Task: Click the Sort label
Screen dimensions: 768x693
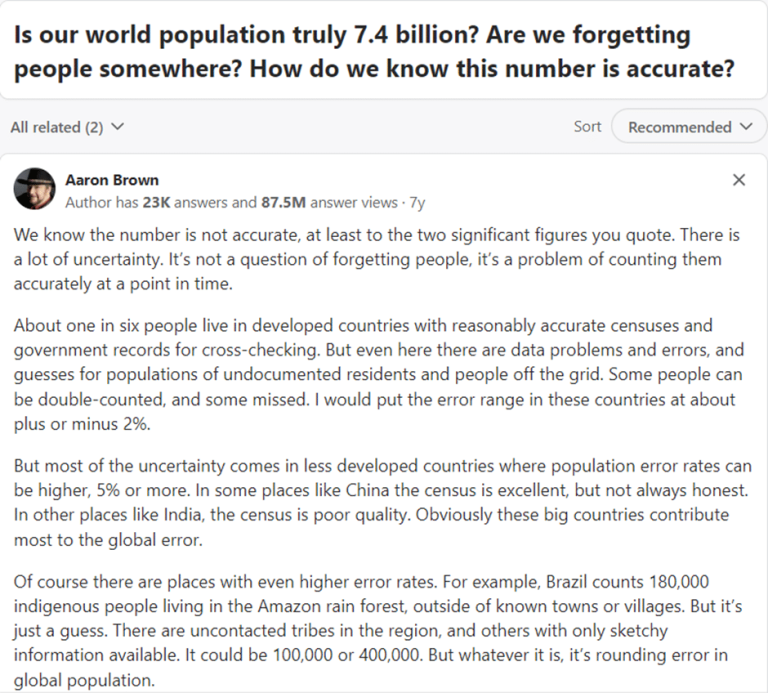Action: point(587,126)
